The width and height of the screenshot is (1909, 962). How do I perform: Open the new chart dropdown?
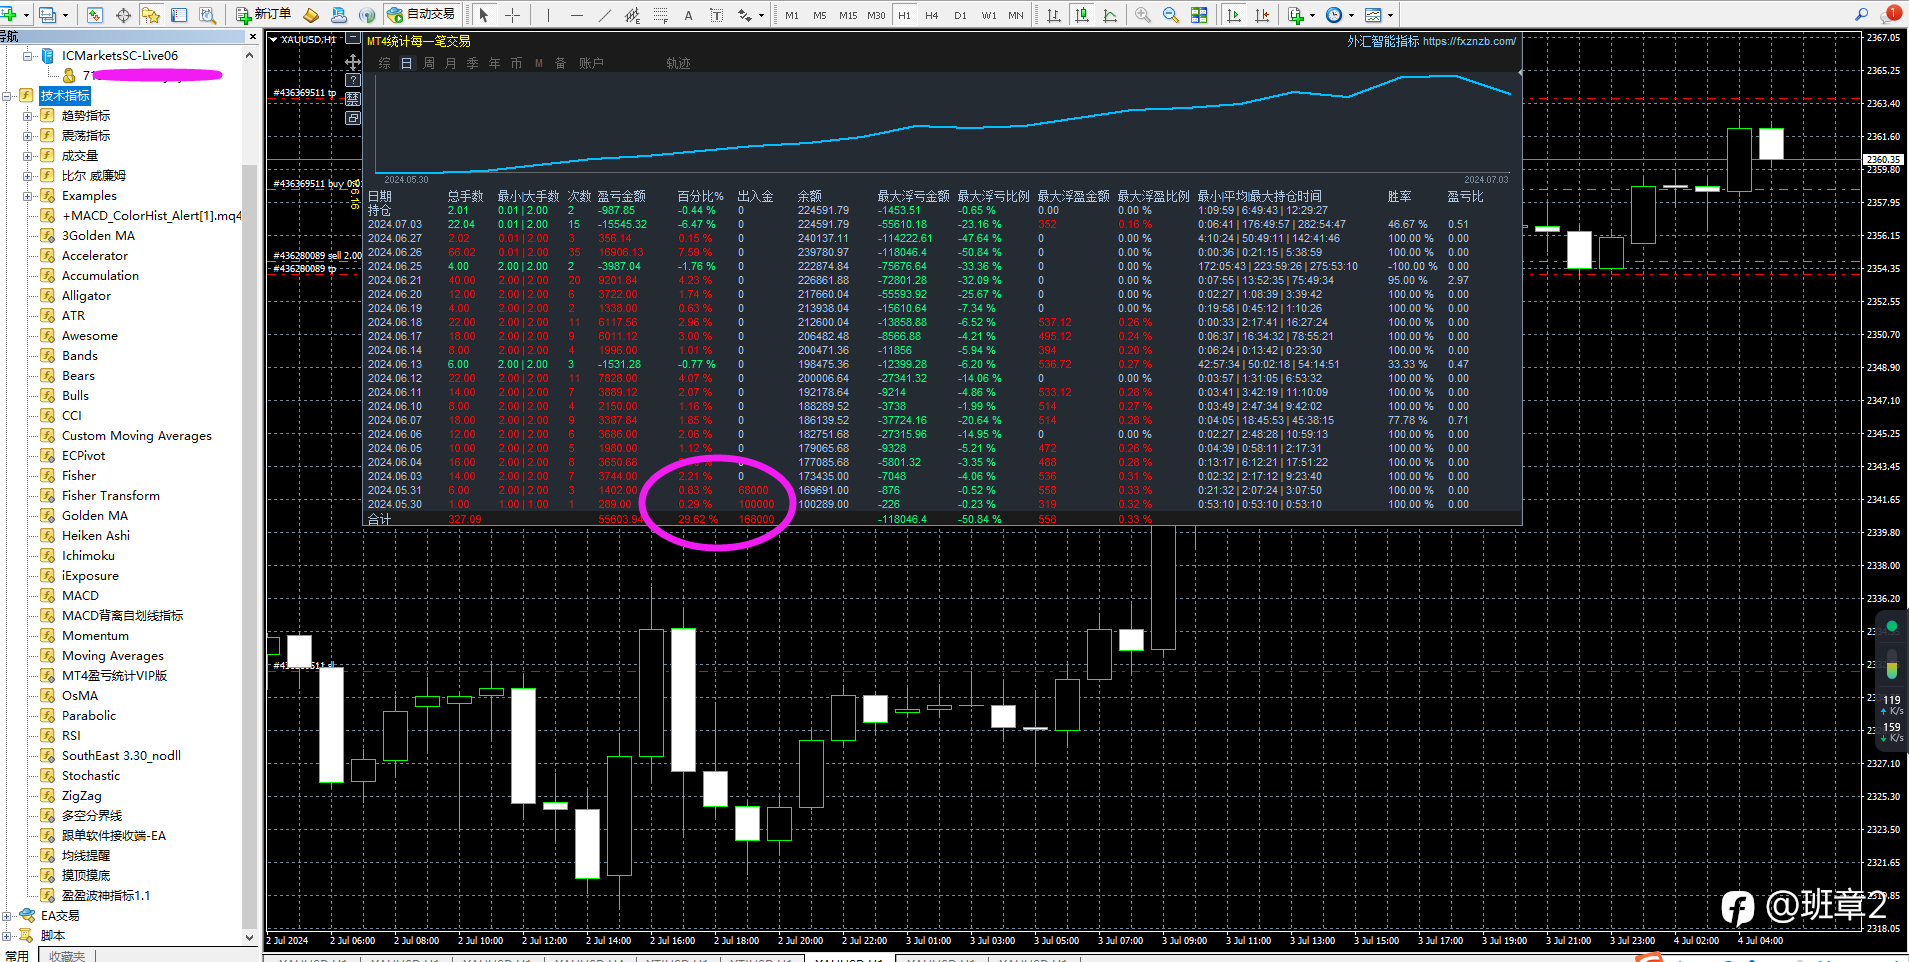[x=26, y=15]
